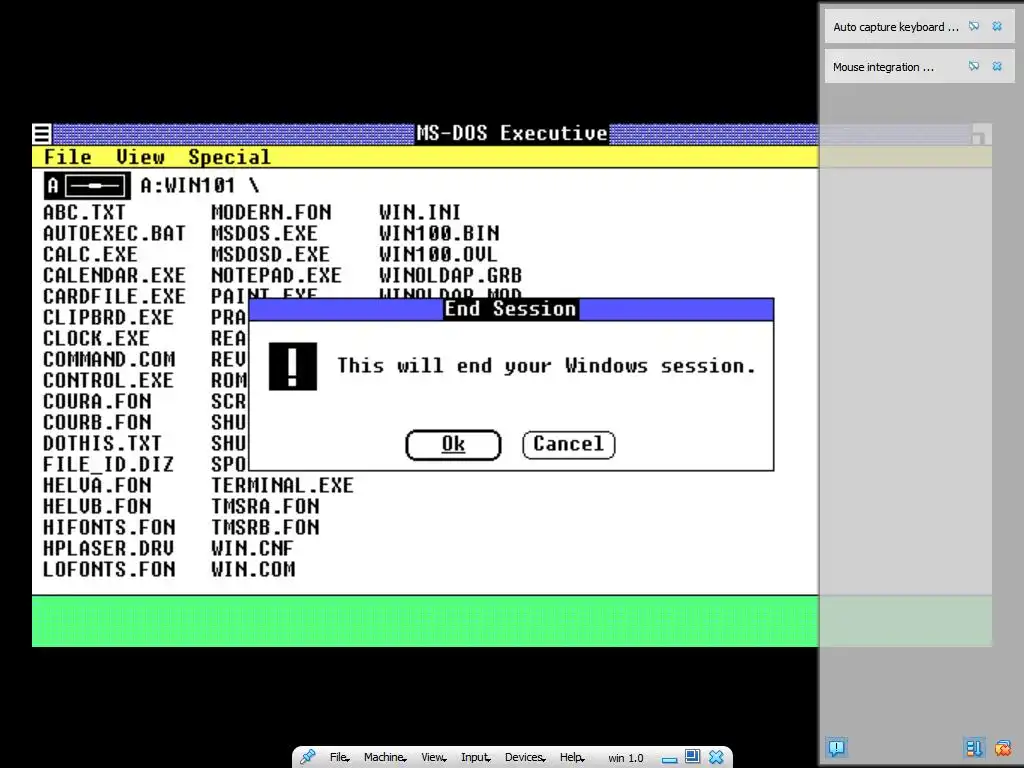The image size is (1024, 768).
Task: Select COURA.FON in the file list
Action: pyautogui.click(x=97, y=402)
